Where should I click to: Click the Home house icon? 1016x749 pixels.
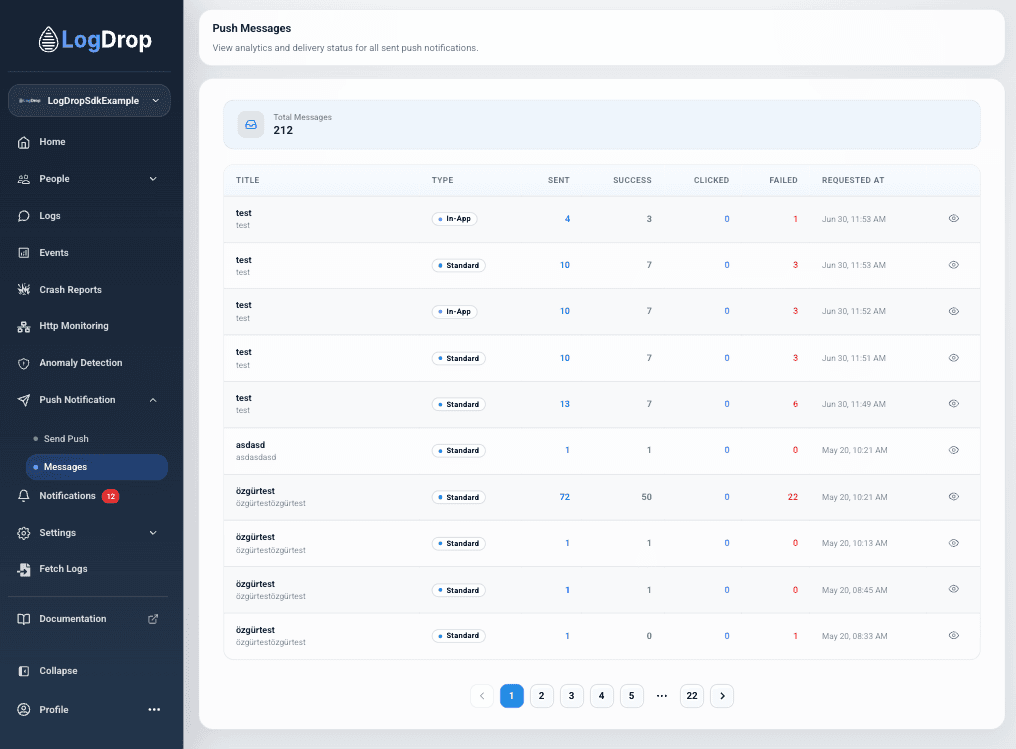coord(24,143)
